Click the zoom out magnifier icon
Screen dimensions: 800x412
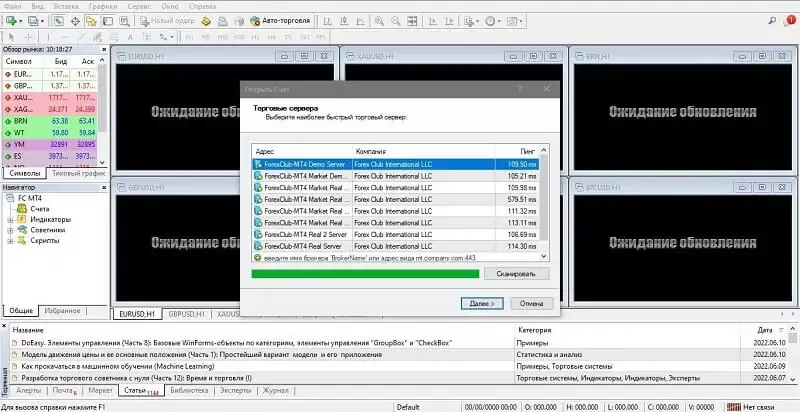tap(395, 21)
